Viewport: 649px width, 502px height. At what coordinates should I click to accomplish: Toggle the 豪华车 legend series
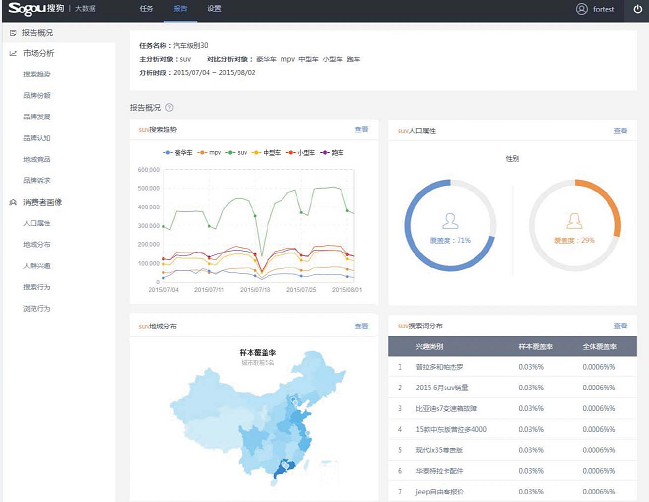[x=178, y=153]
